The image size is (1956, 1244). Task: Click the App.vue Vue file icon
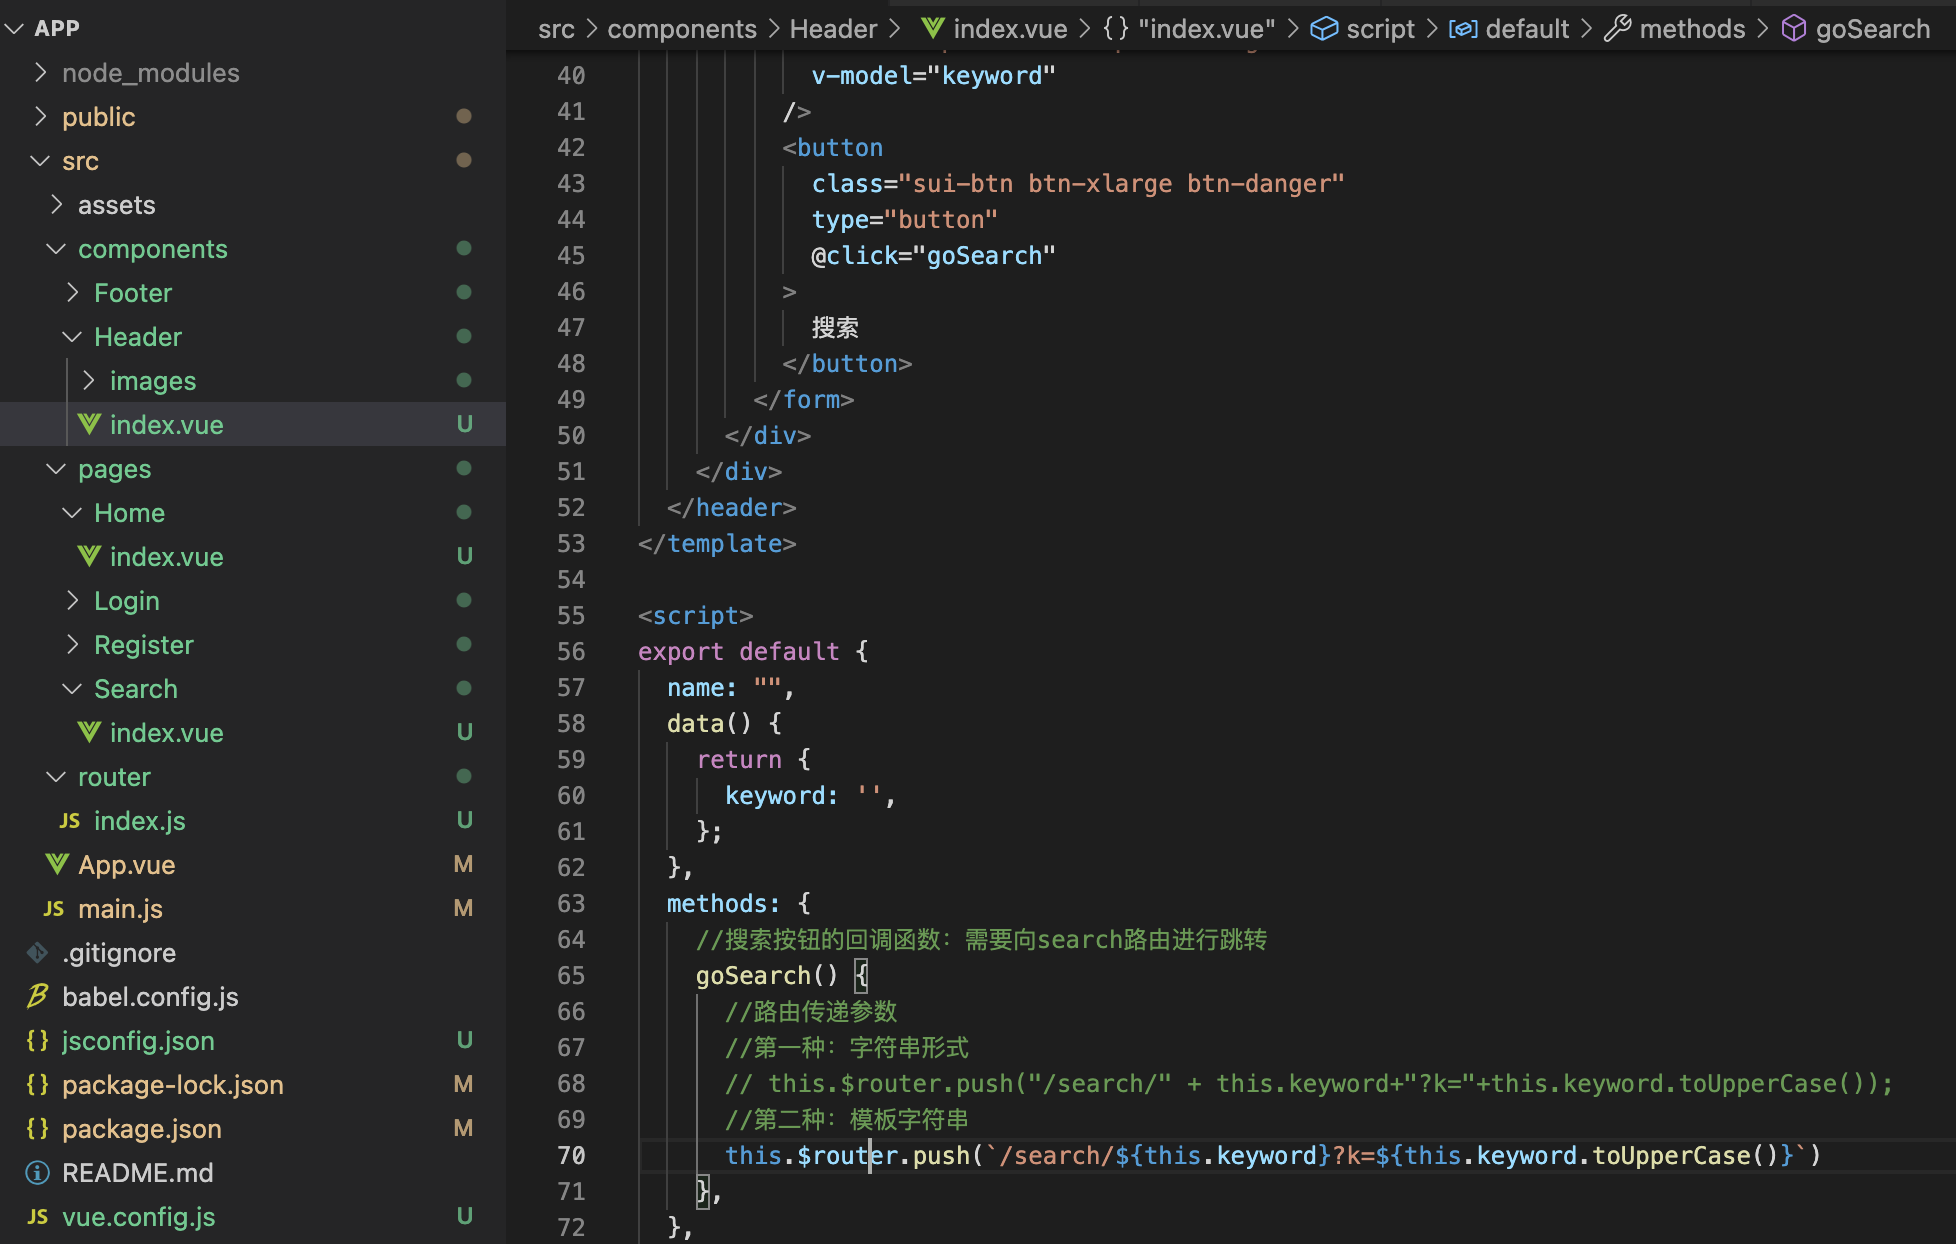(x=57, y=864)
